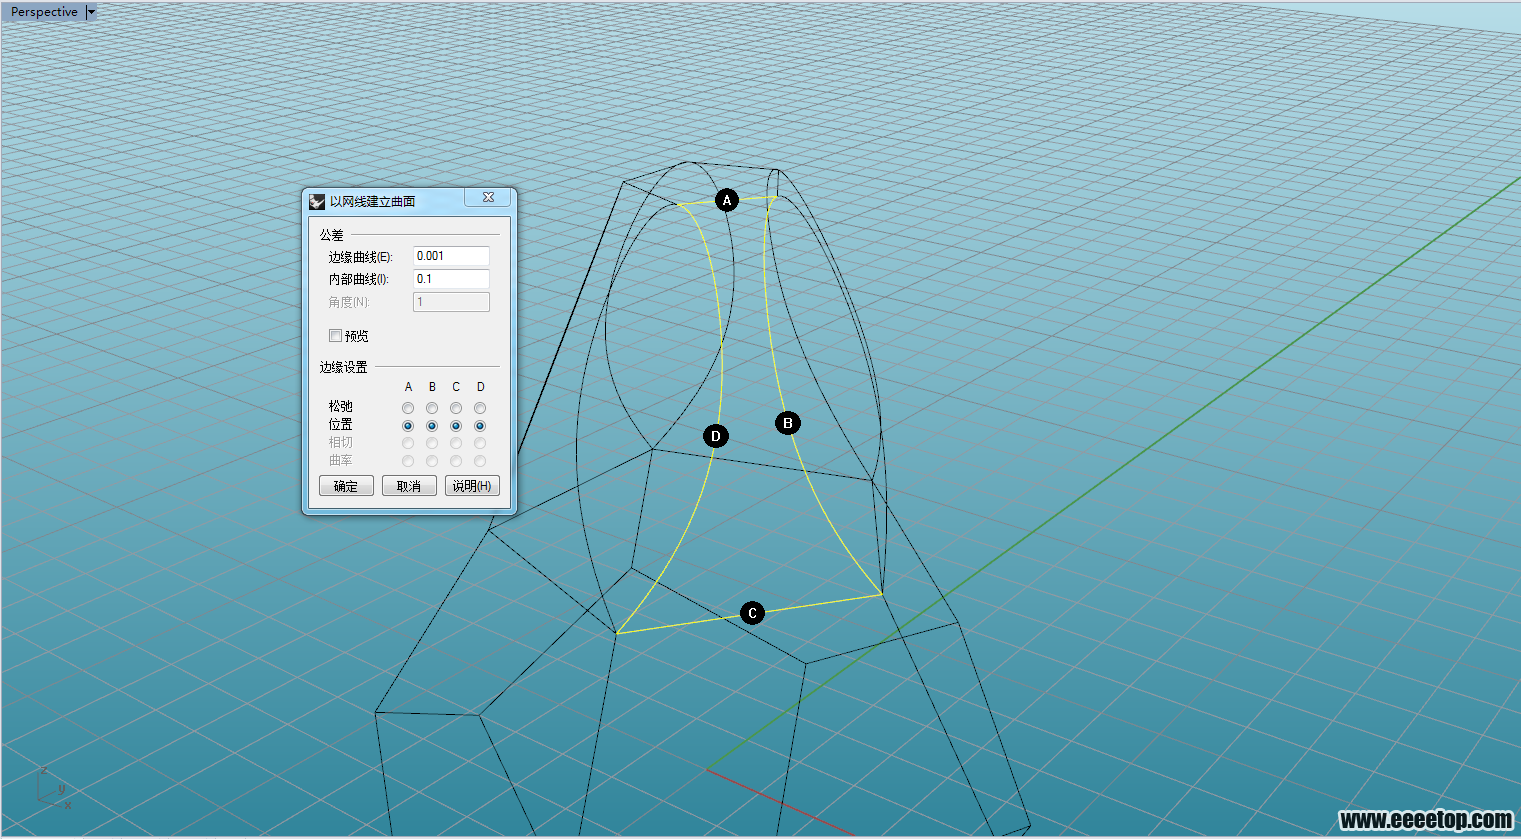The image size is (1521, 839).
Task: Select 松弛 radio for edge C
Action: [x=456, y=408]
